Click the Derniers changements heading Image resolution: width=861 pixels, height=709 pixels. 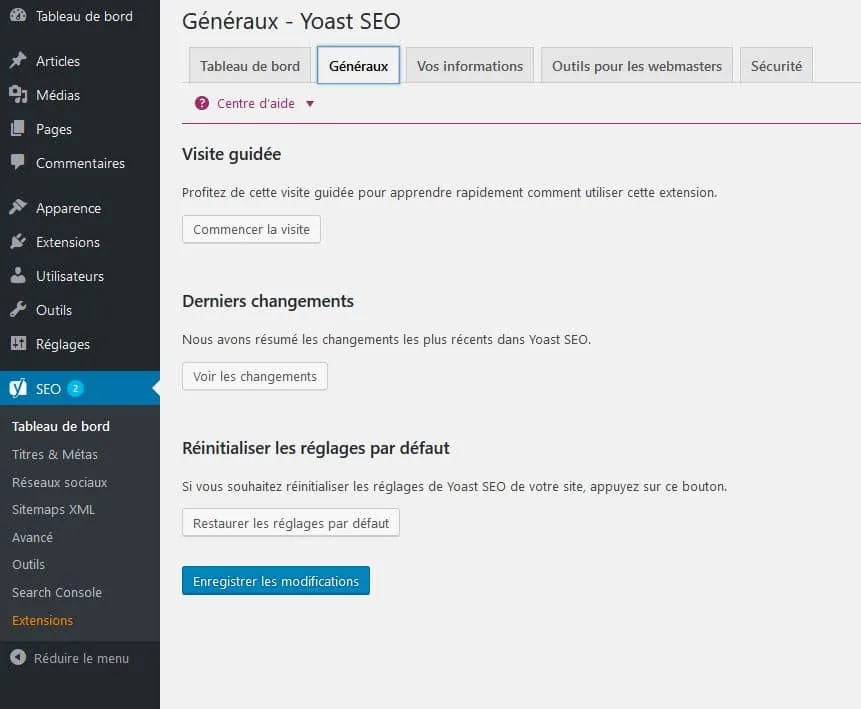tap(268, 301)
